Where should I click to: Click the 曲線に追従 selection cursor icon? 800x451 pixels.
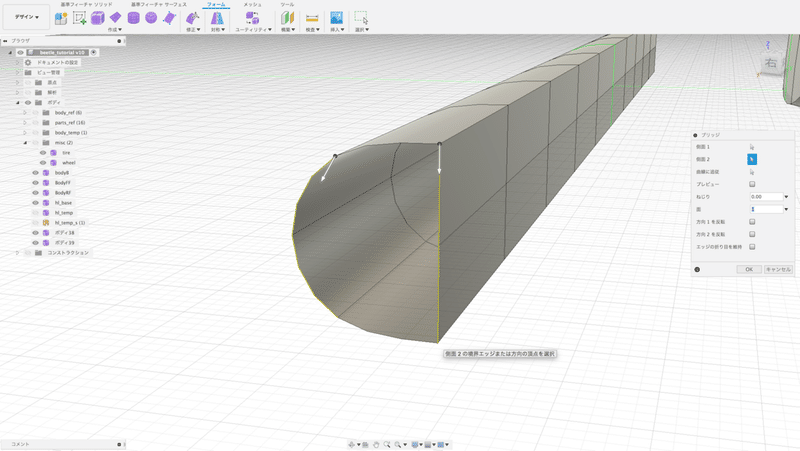point(752,172)
